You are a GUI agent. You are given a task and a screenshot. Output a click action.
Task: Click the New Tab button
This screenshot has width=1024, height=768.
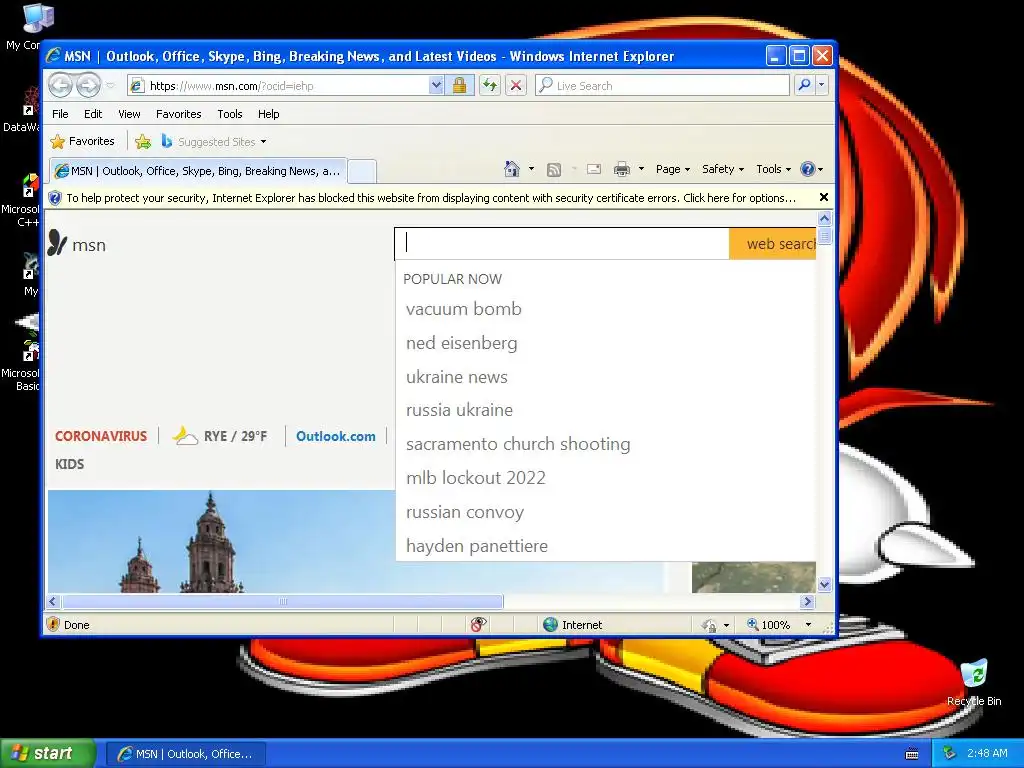tap(362, 172)
